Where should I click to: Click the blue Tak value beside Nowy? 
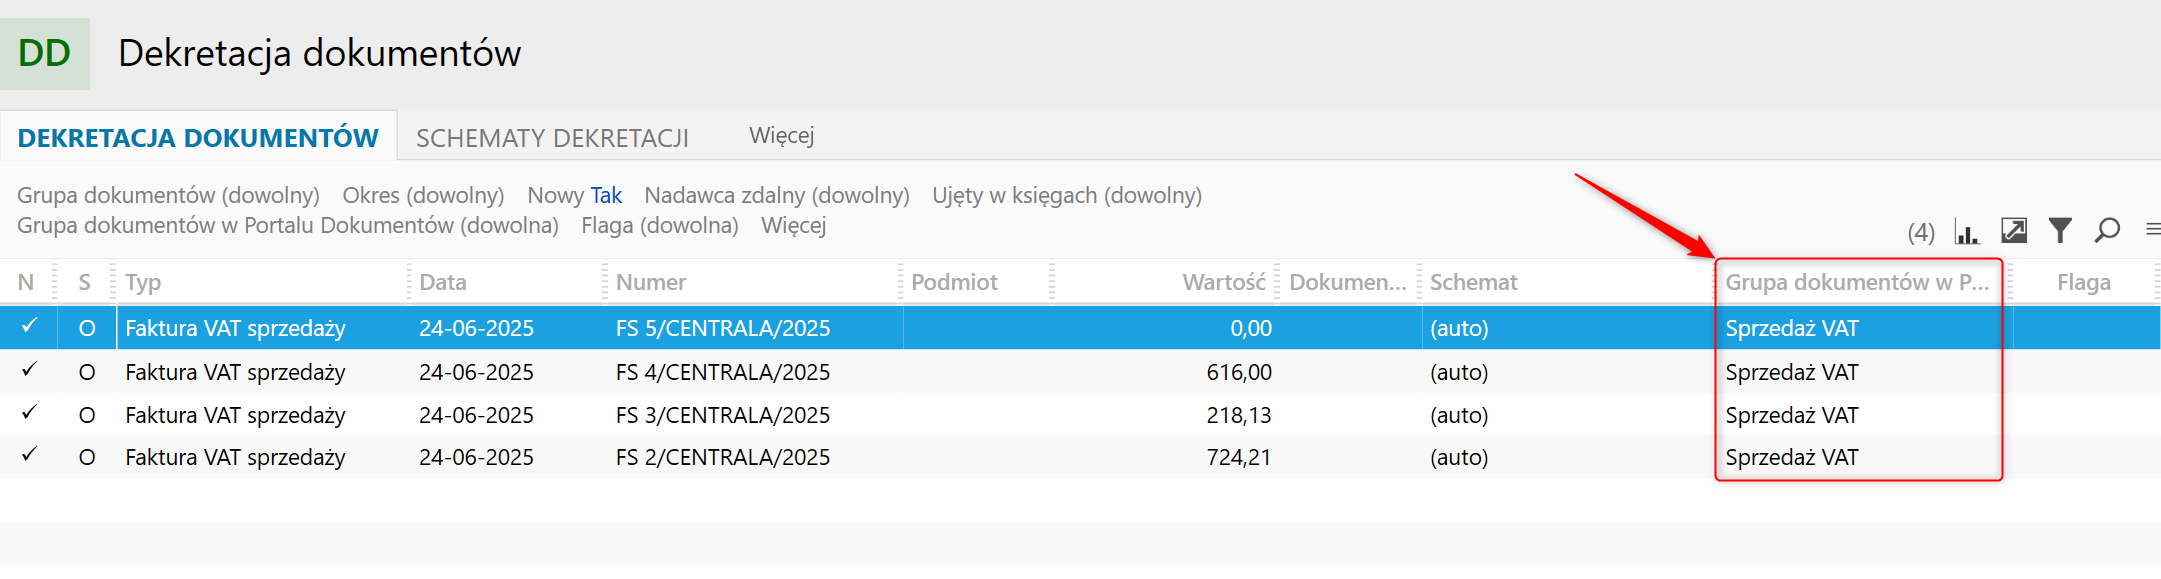[x=606, y=196]
